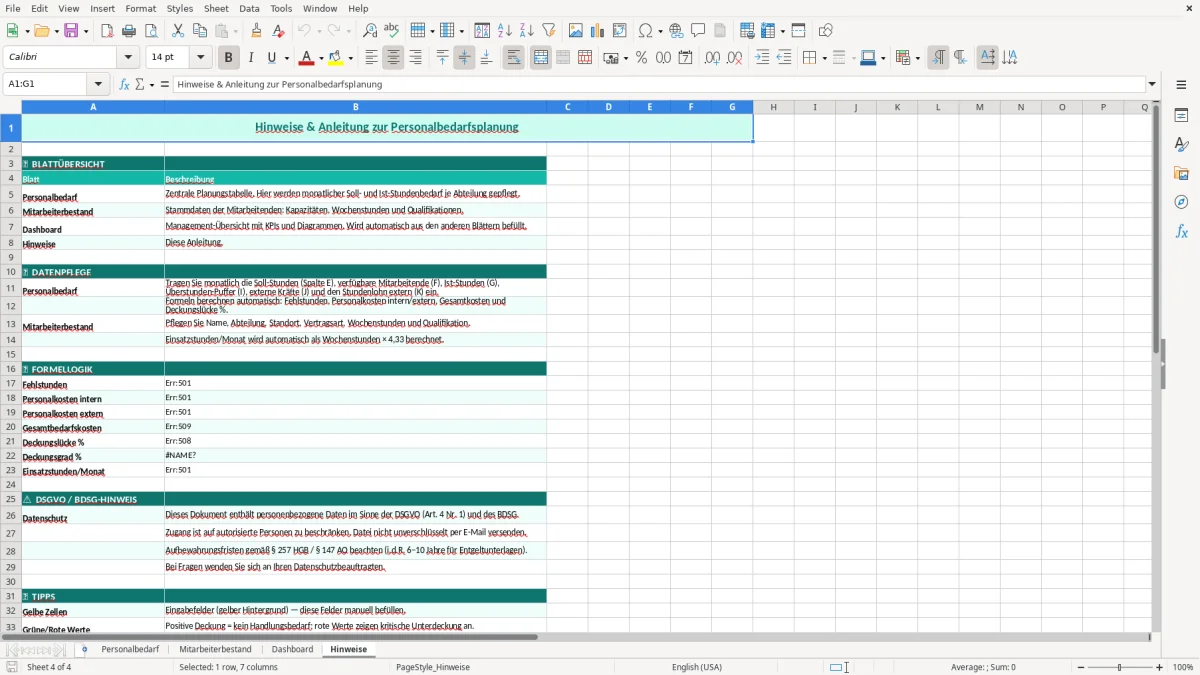Toggle Center Vertically alignment

click(464, 58)
